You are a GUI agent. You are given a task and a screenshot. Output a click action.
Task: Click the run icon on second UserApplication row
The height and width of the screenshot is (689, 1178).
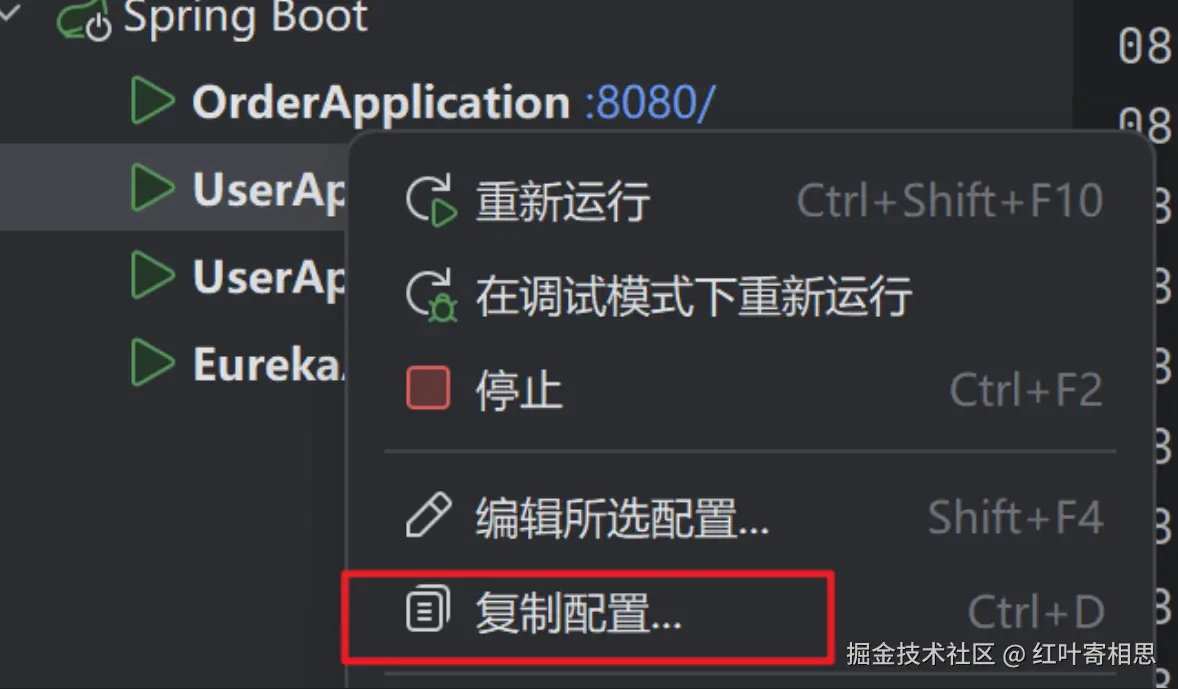(x=153, y=275)
